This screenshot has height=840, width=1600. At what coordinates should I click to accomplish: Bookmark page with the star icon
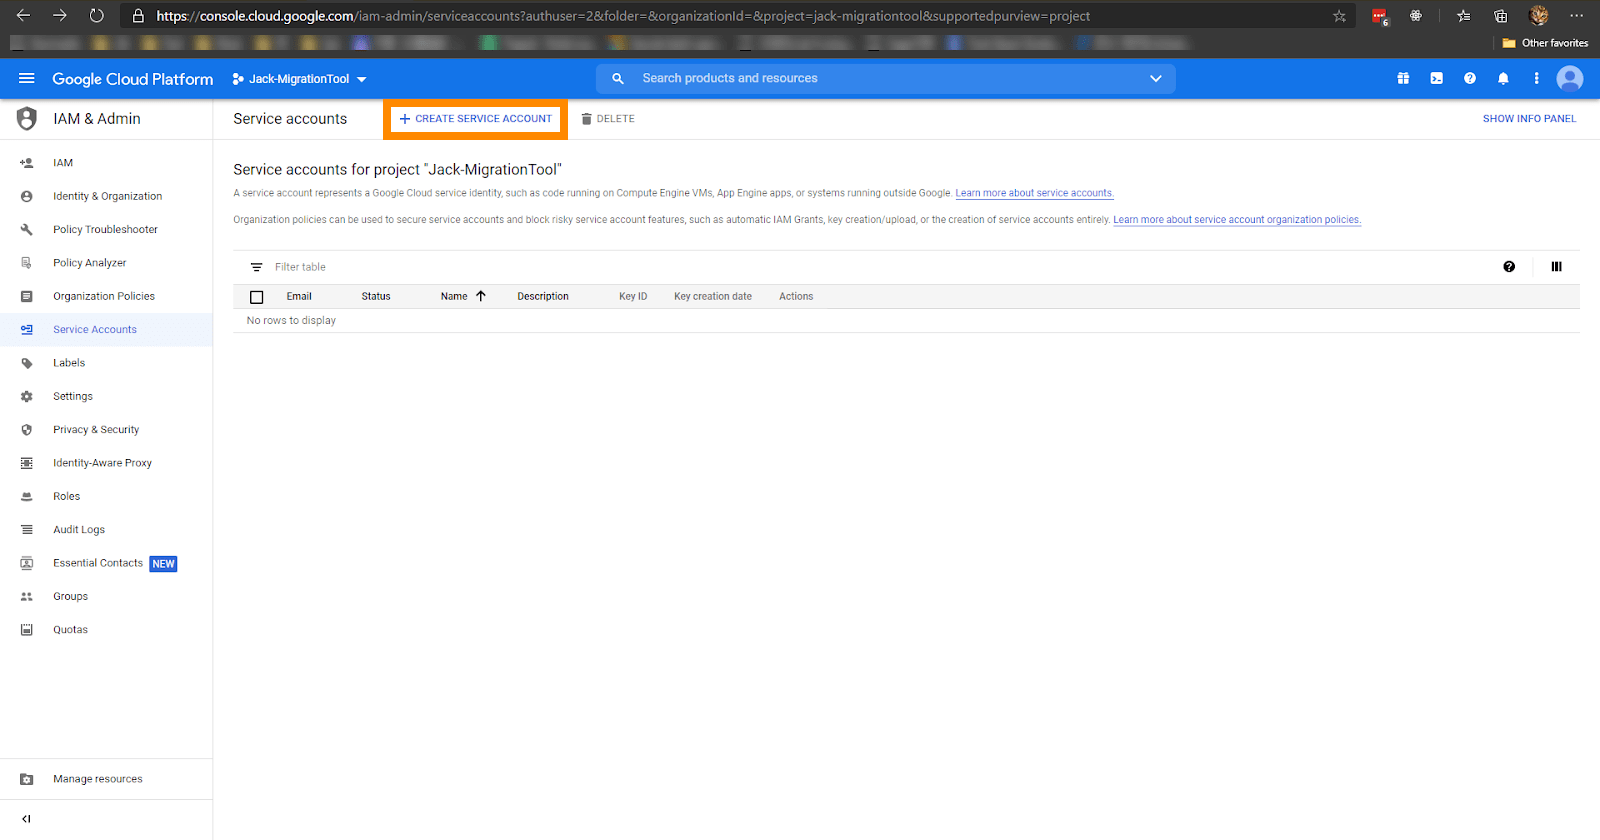pyautogui.click(x=1339, y=16)
